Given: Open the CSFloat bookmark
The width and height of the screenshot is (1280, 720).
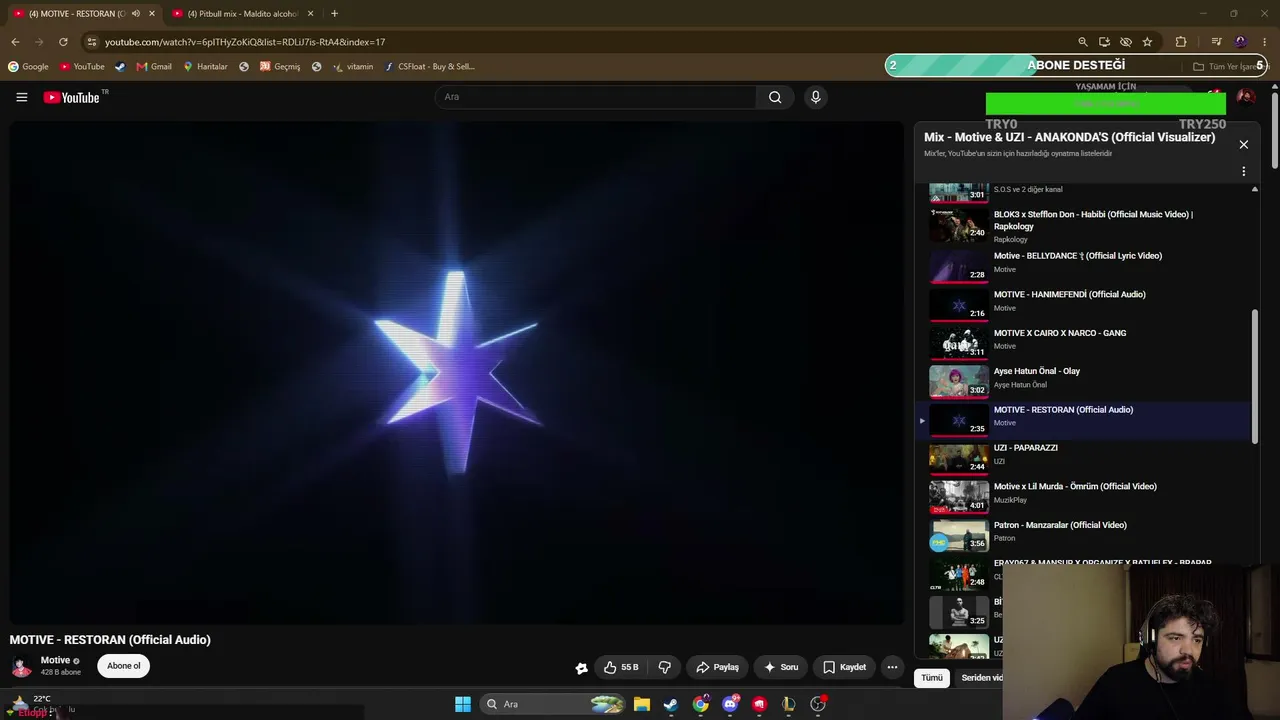Looking at the screenshot, I should point(430,67).
